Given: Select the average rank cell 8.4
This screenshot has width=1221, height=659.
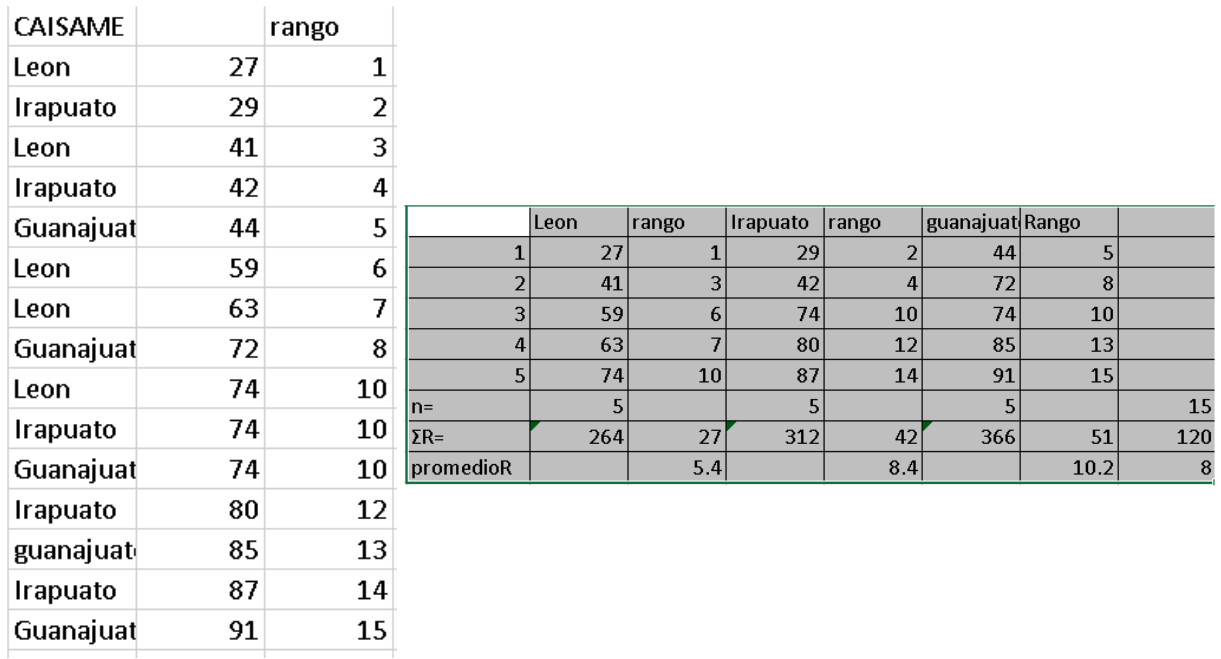Looking at the screenshot, I should click(x=872, y=468).
